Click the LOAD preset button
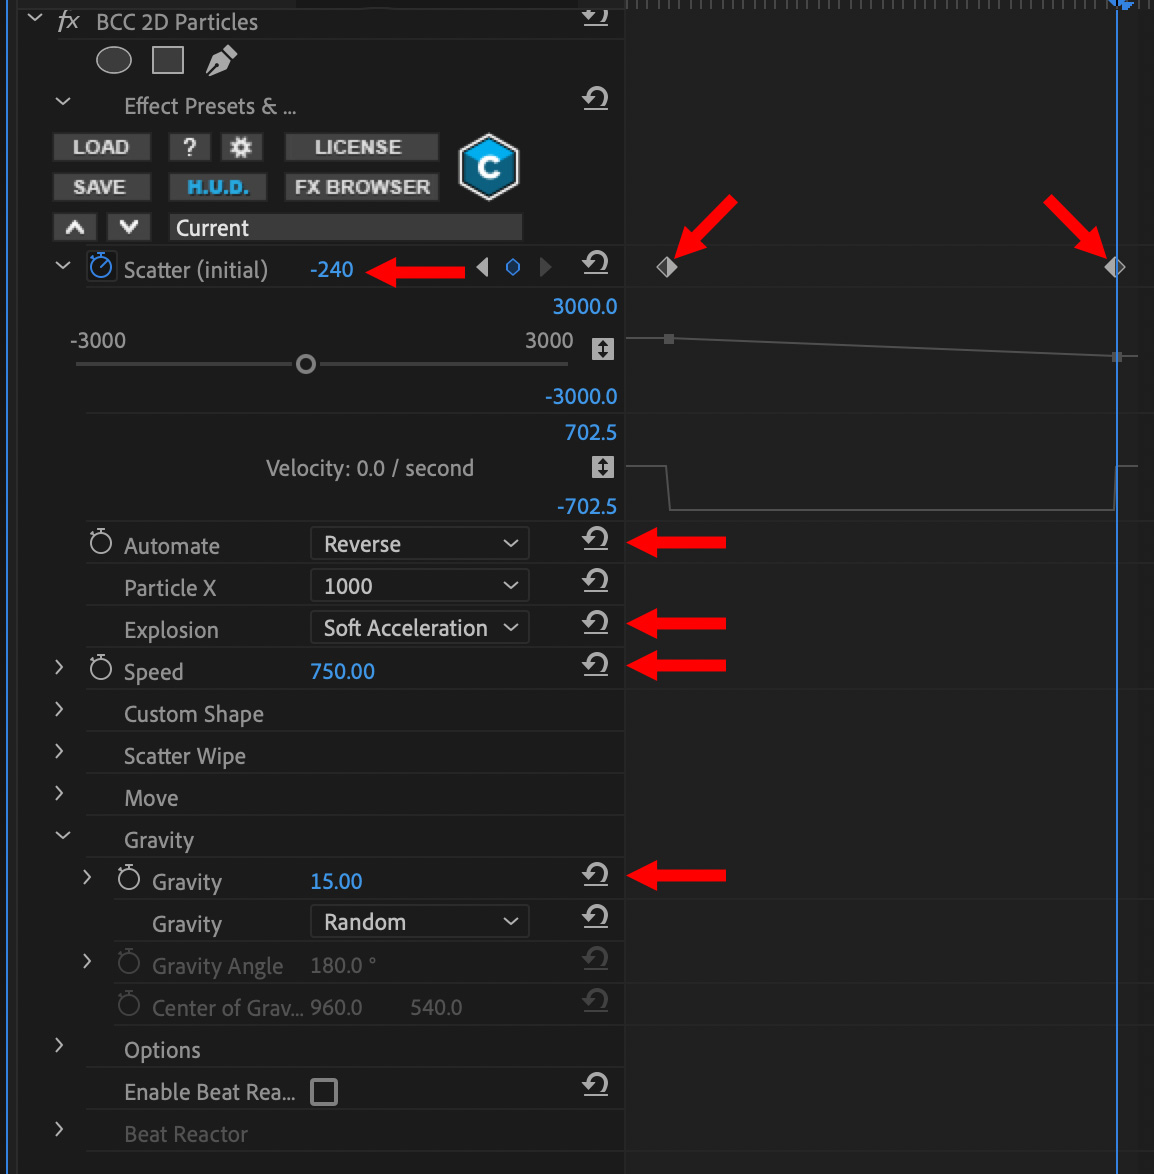 tap(101, 148)
